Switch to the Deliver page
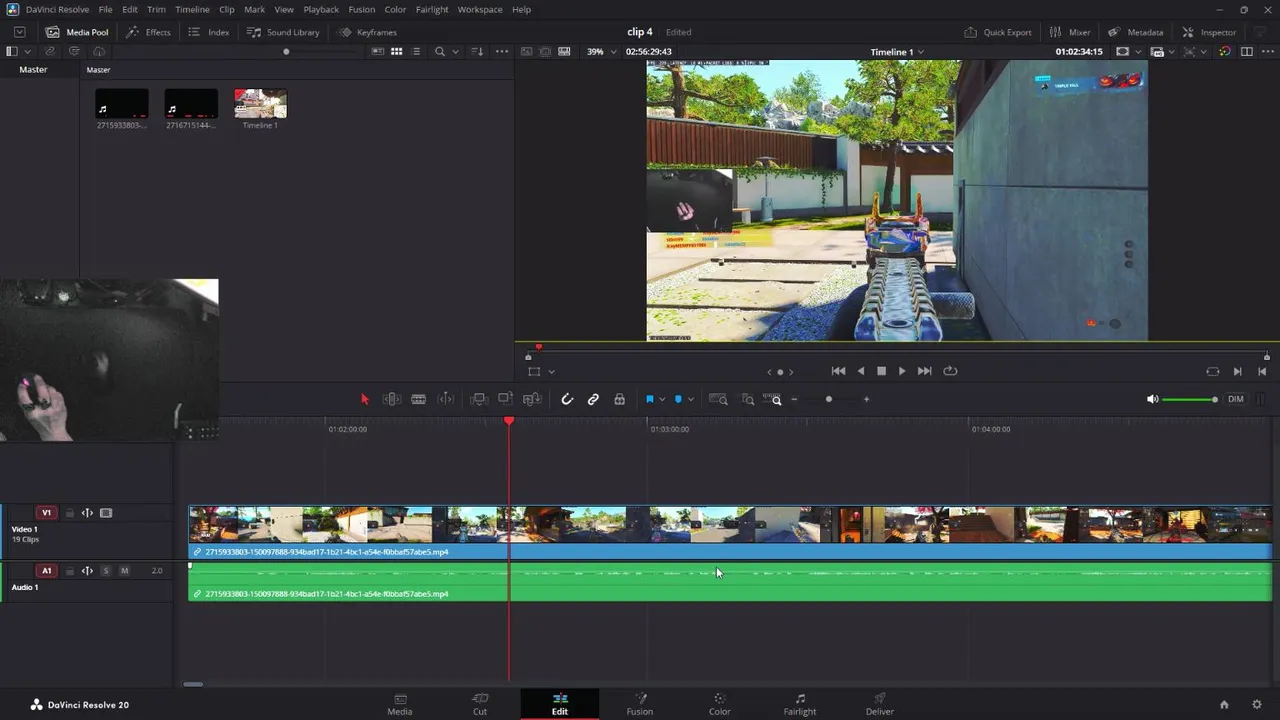Screen dimensions: 1280x720 (x=880, y=704)
